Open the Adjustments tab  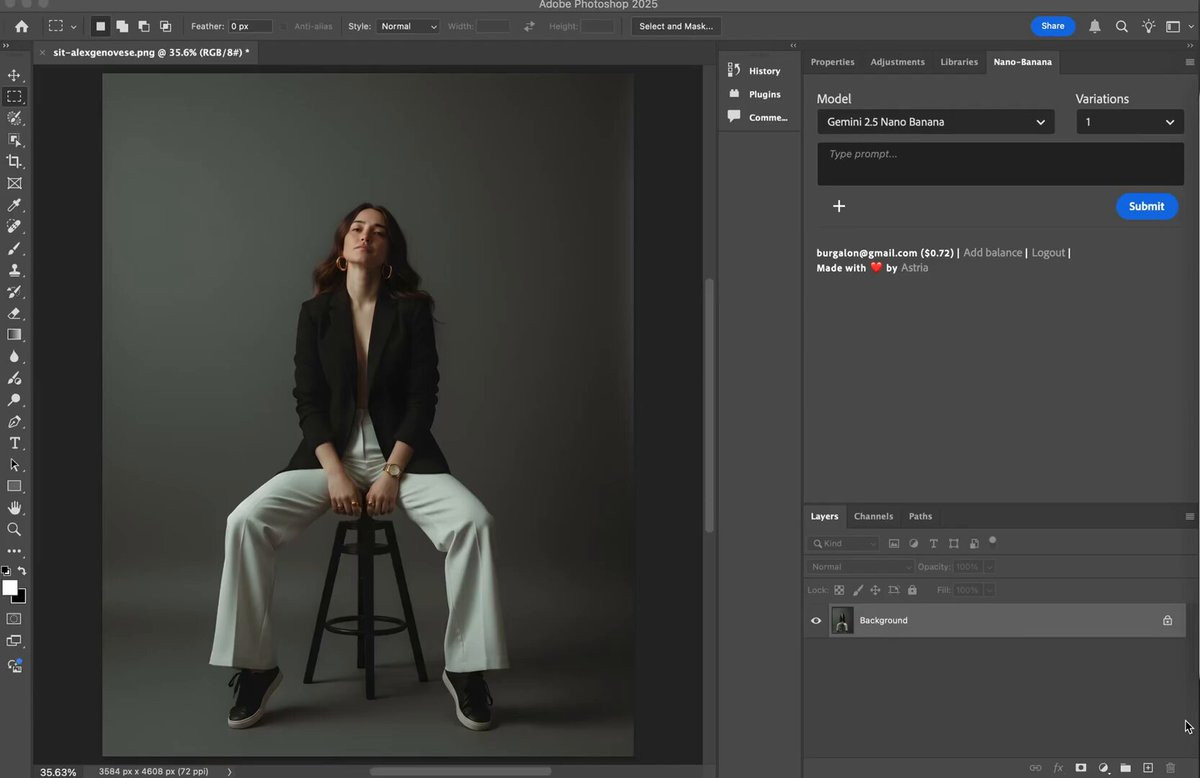897,62
